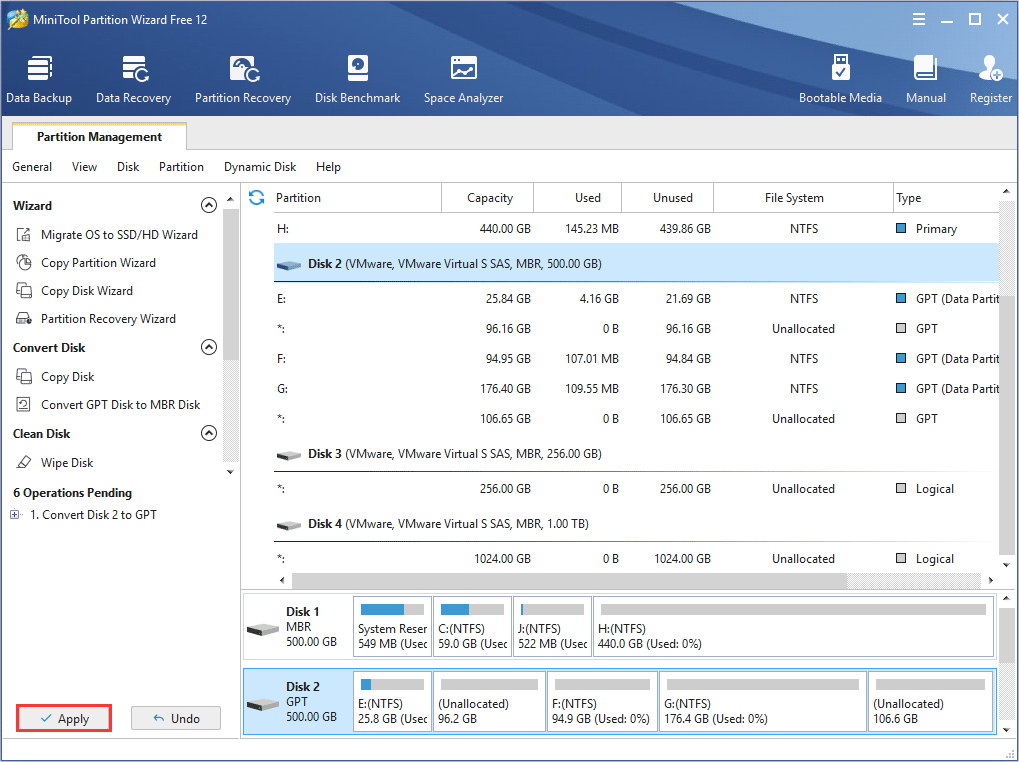Undo the last operation
Image resolution: width=1019 pixels, height=762 pixels.
click(175, 717)
